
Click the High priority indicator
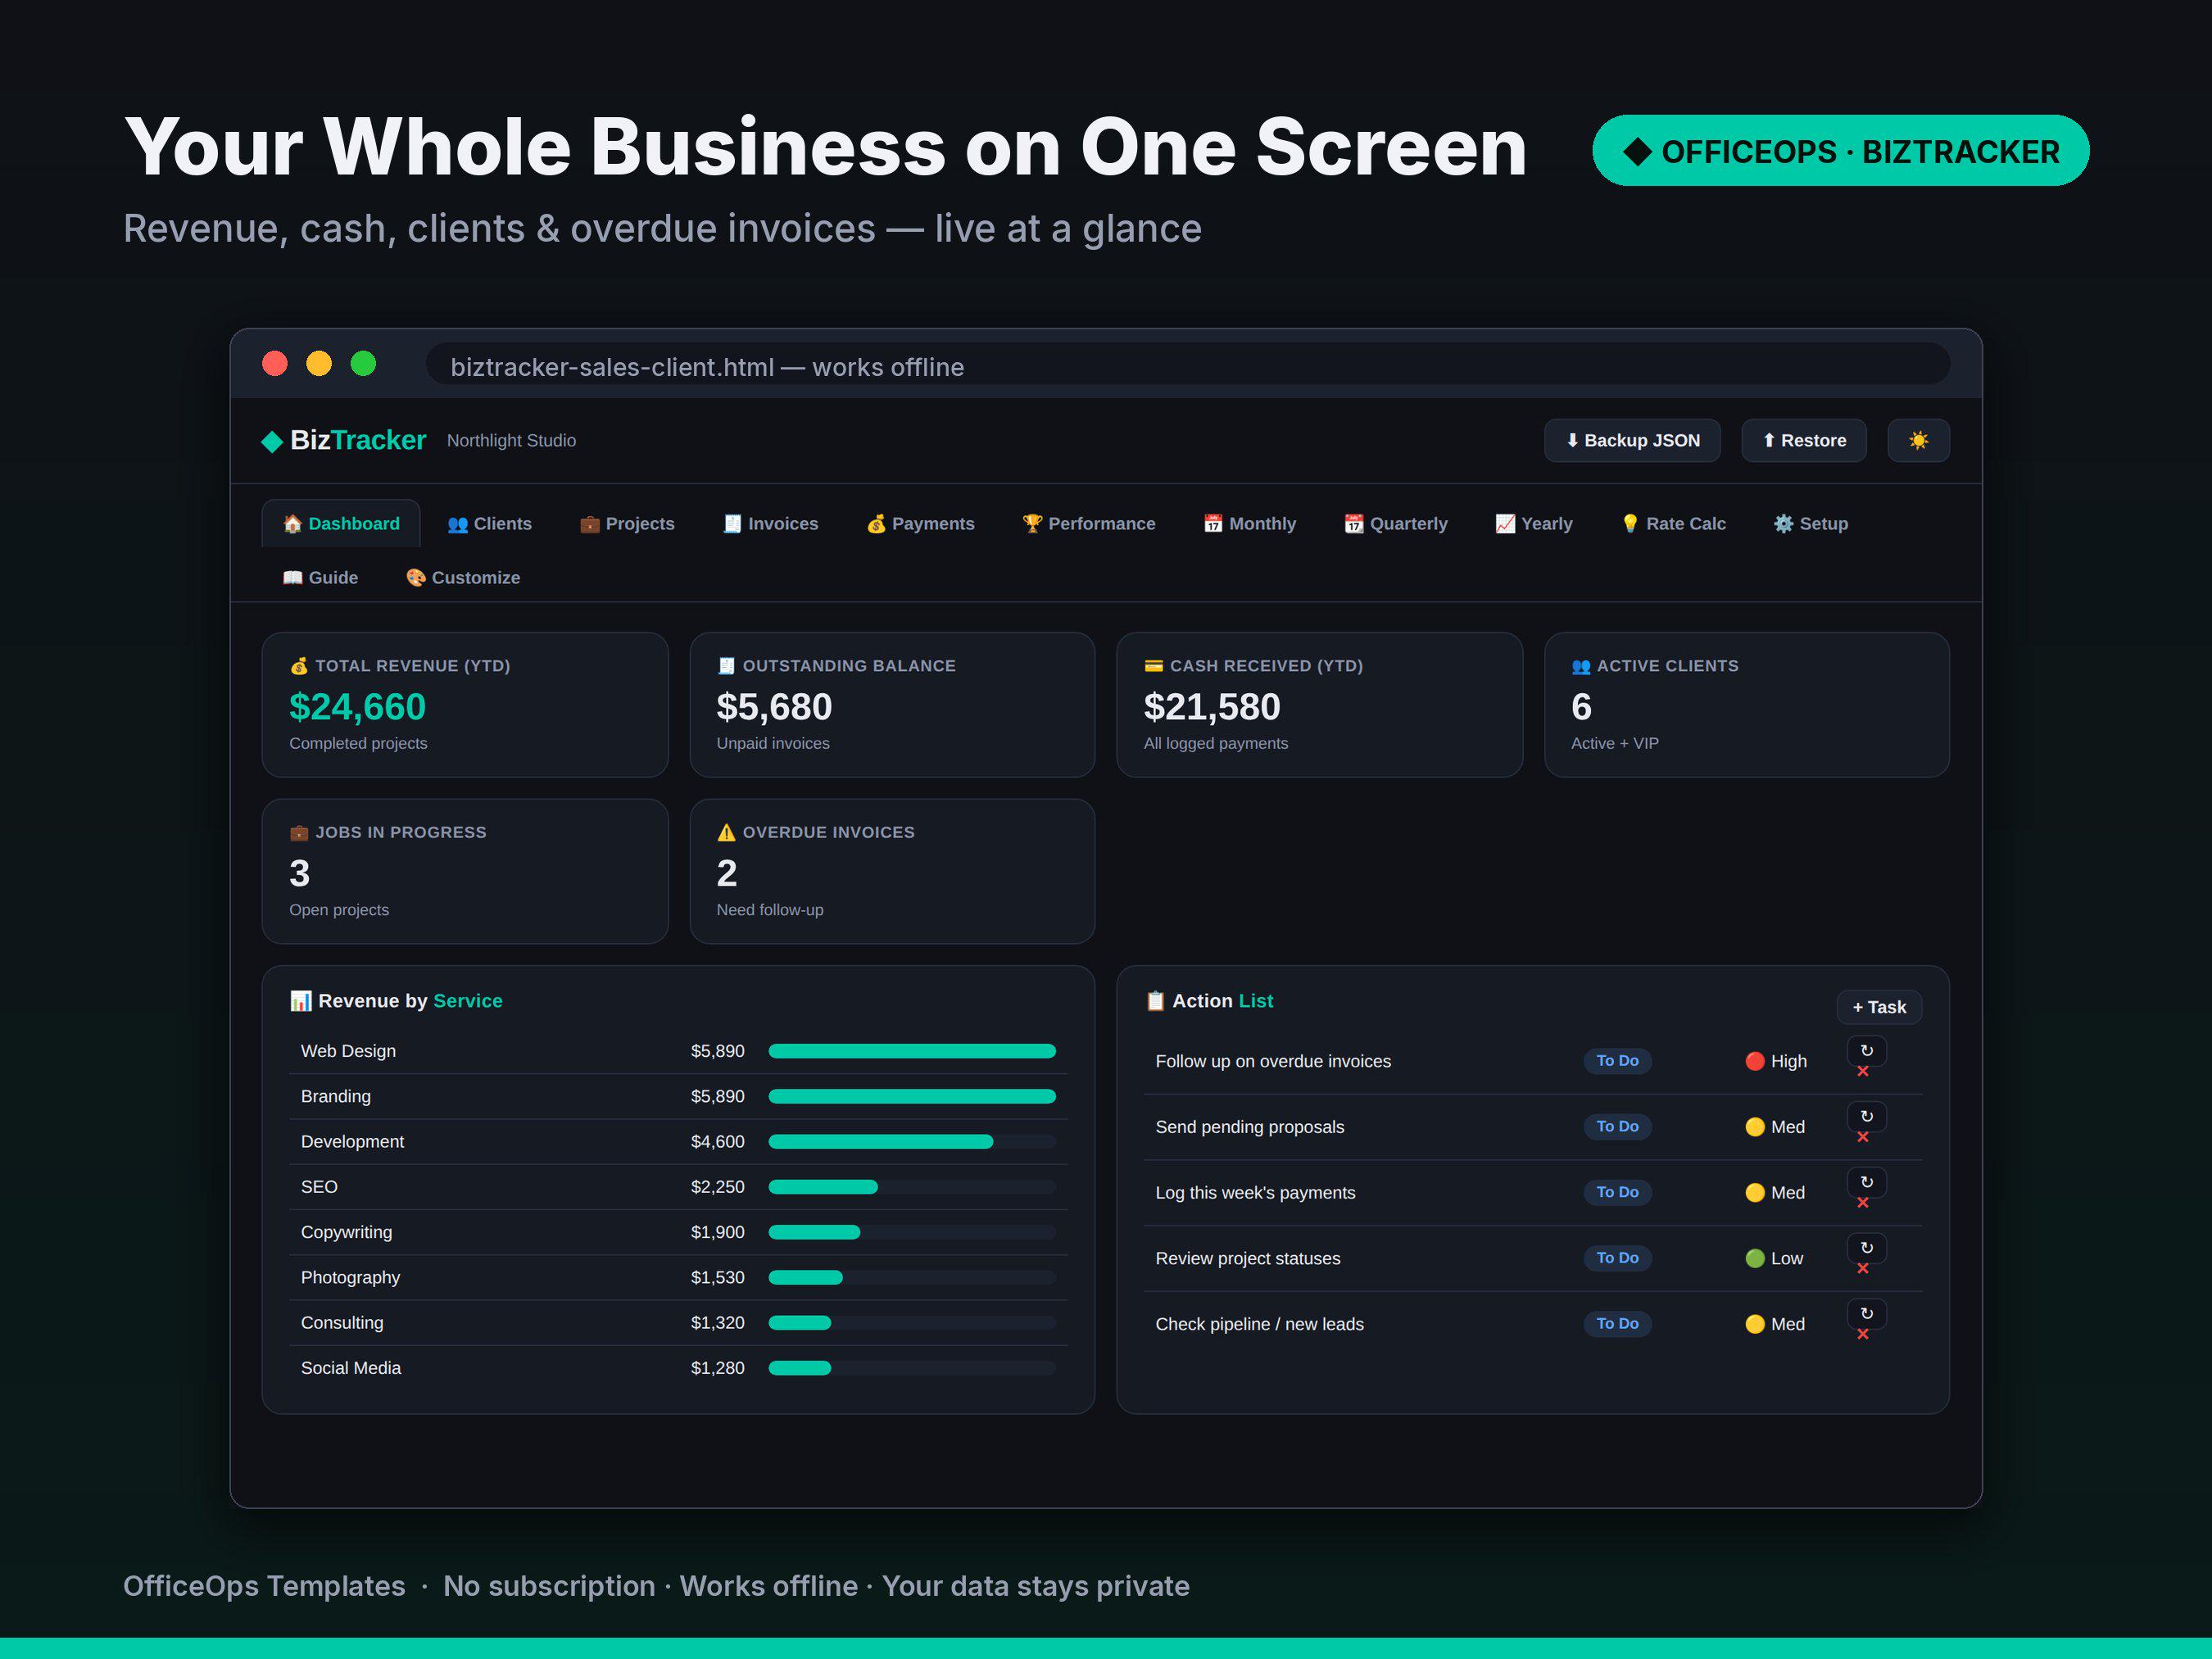coord(1775,1061)
